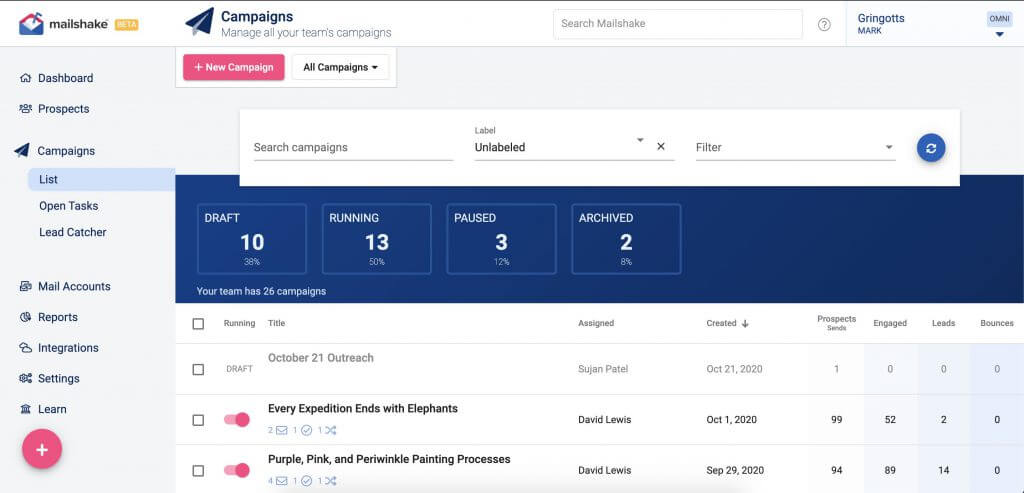Sort by the Prospects Sends column header
Viewport: 1024px width, 493px height.
(x=837, y=323)
